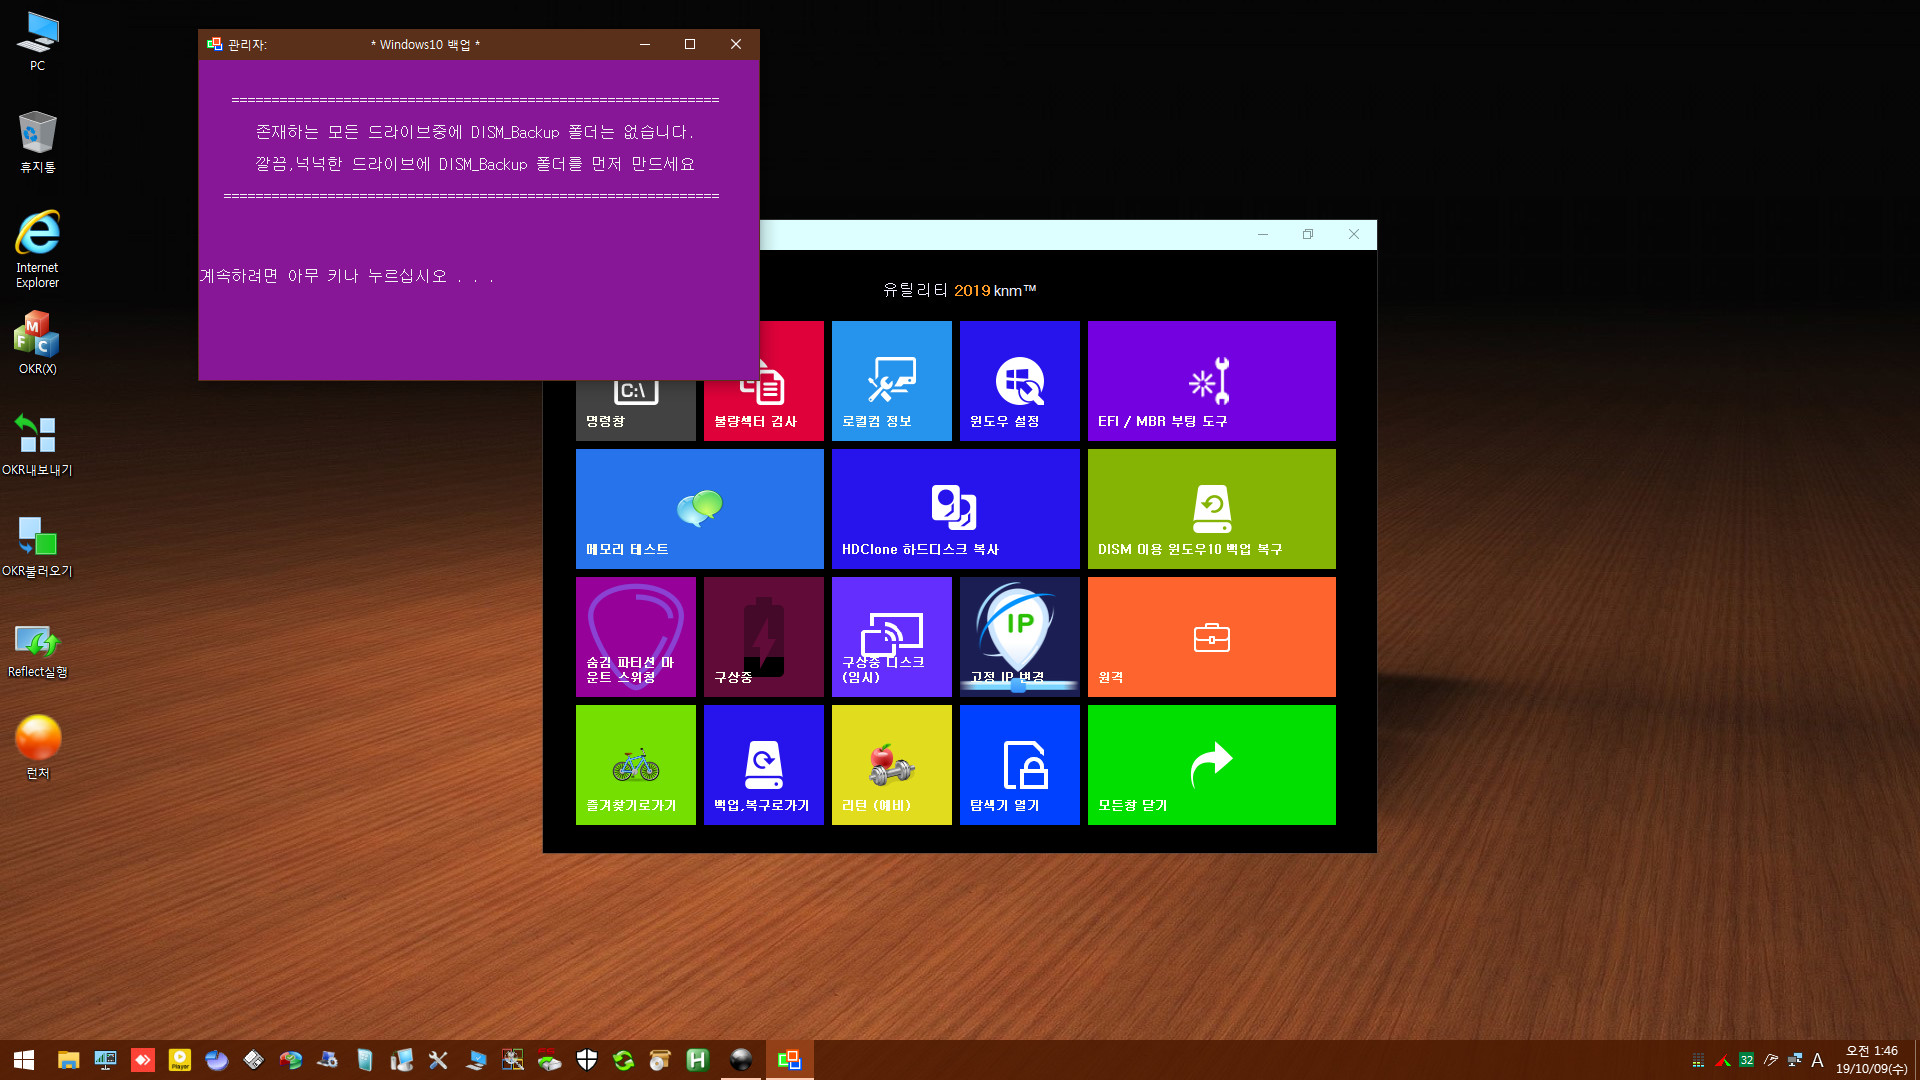Viewport: 1920px width, 1080px height.
Task: Click the monitor with chart taskbar icon
Action: (105, 1060)
